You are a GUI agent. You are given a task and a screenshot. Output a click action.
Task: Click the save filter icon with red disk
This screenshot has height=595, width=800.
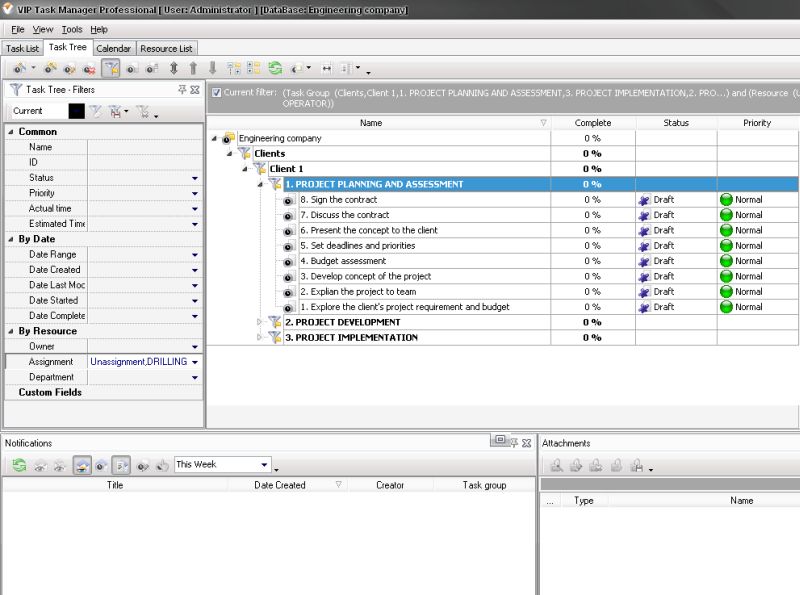117,111
